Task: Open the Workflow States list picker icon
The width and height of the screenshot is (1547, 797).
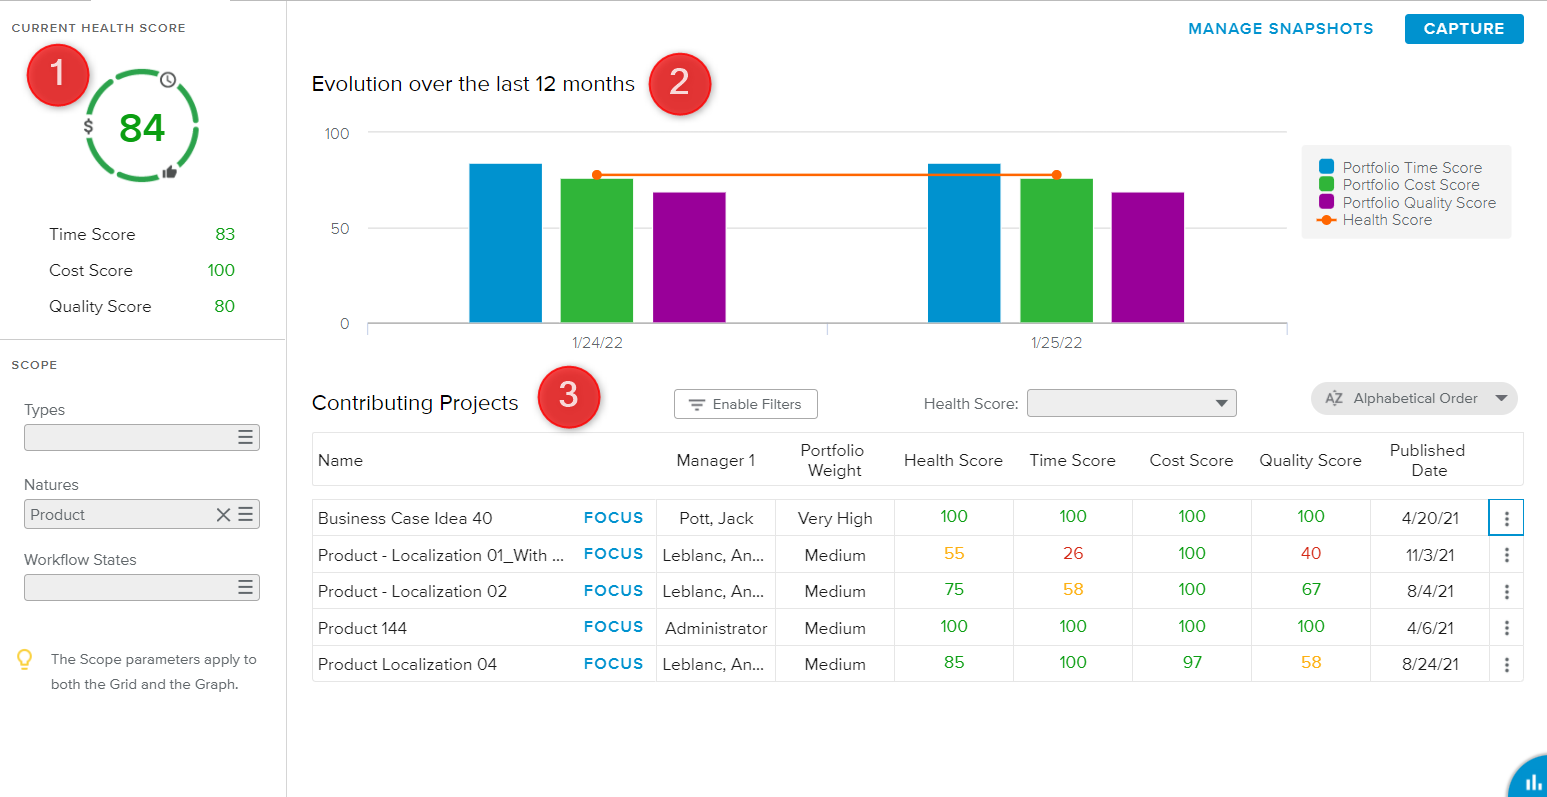Action: pos(245,588)
